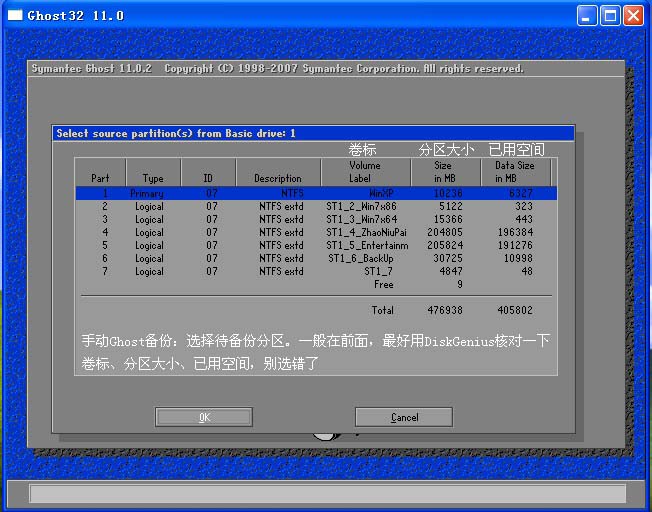This screenshot has height=512, width=652.
Task: Select the ST1_3_Win7x64 partition row
Action: coord(316,219)
